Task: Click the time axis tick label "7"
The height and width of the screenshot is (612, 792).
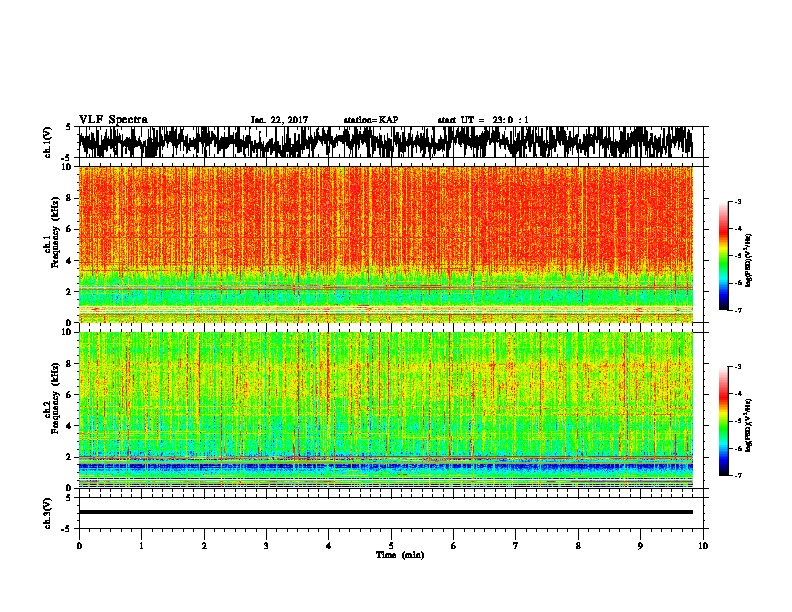Action: click(x=516, y=546)
